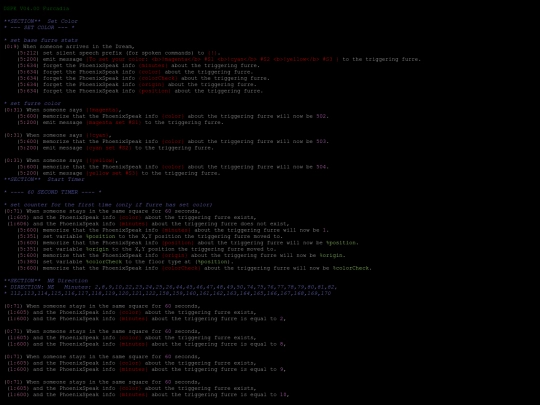Image resolution: width=540 pixels, height=405 pixels.
Task: Click 'set variable %colorCheck to the floor type' line
Action: pyautogui.click(x=125, y=262)
